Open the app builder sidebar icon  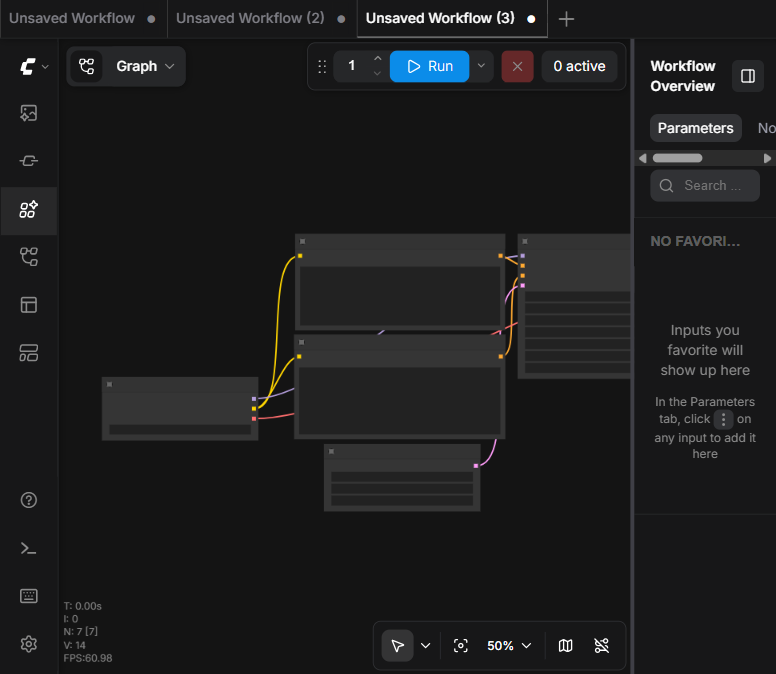[29, 353]
